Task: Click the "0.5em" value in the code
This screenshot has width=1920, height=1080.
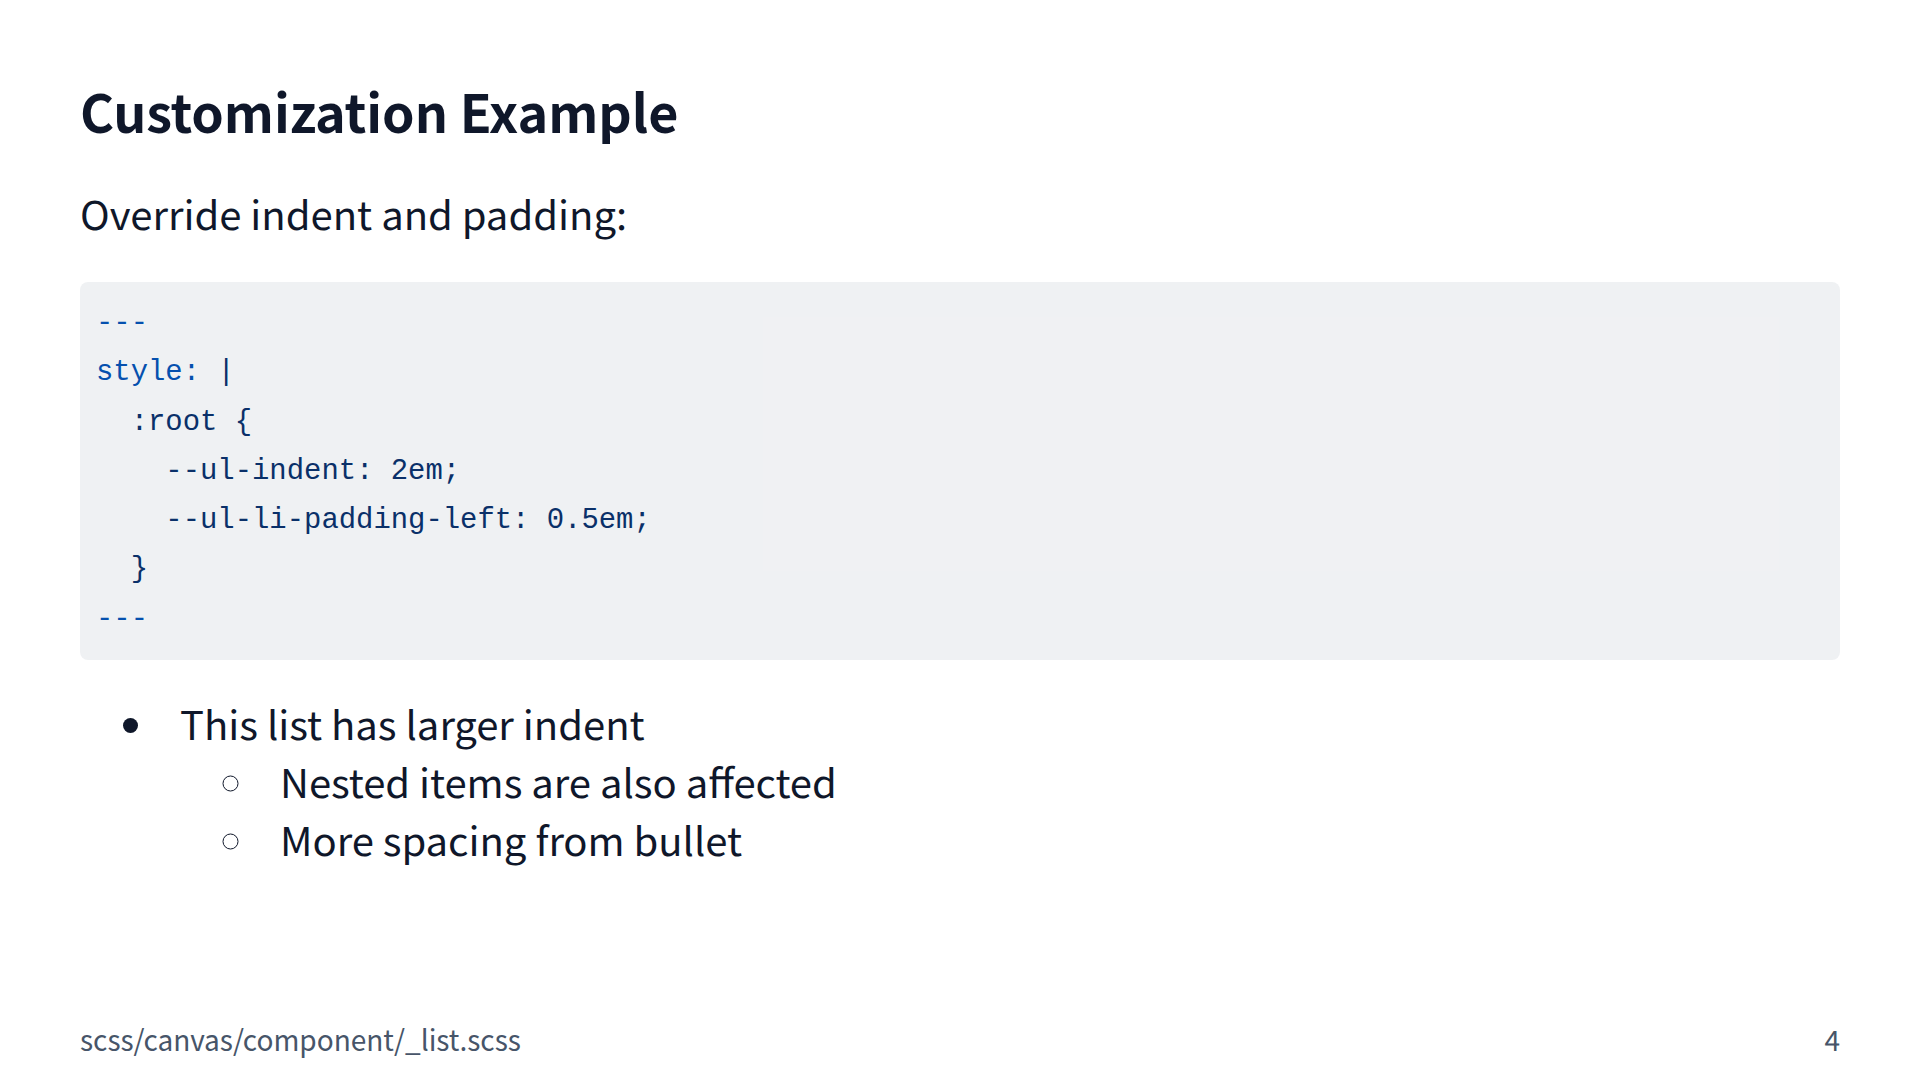Action: [x=590, y=519]
